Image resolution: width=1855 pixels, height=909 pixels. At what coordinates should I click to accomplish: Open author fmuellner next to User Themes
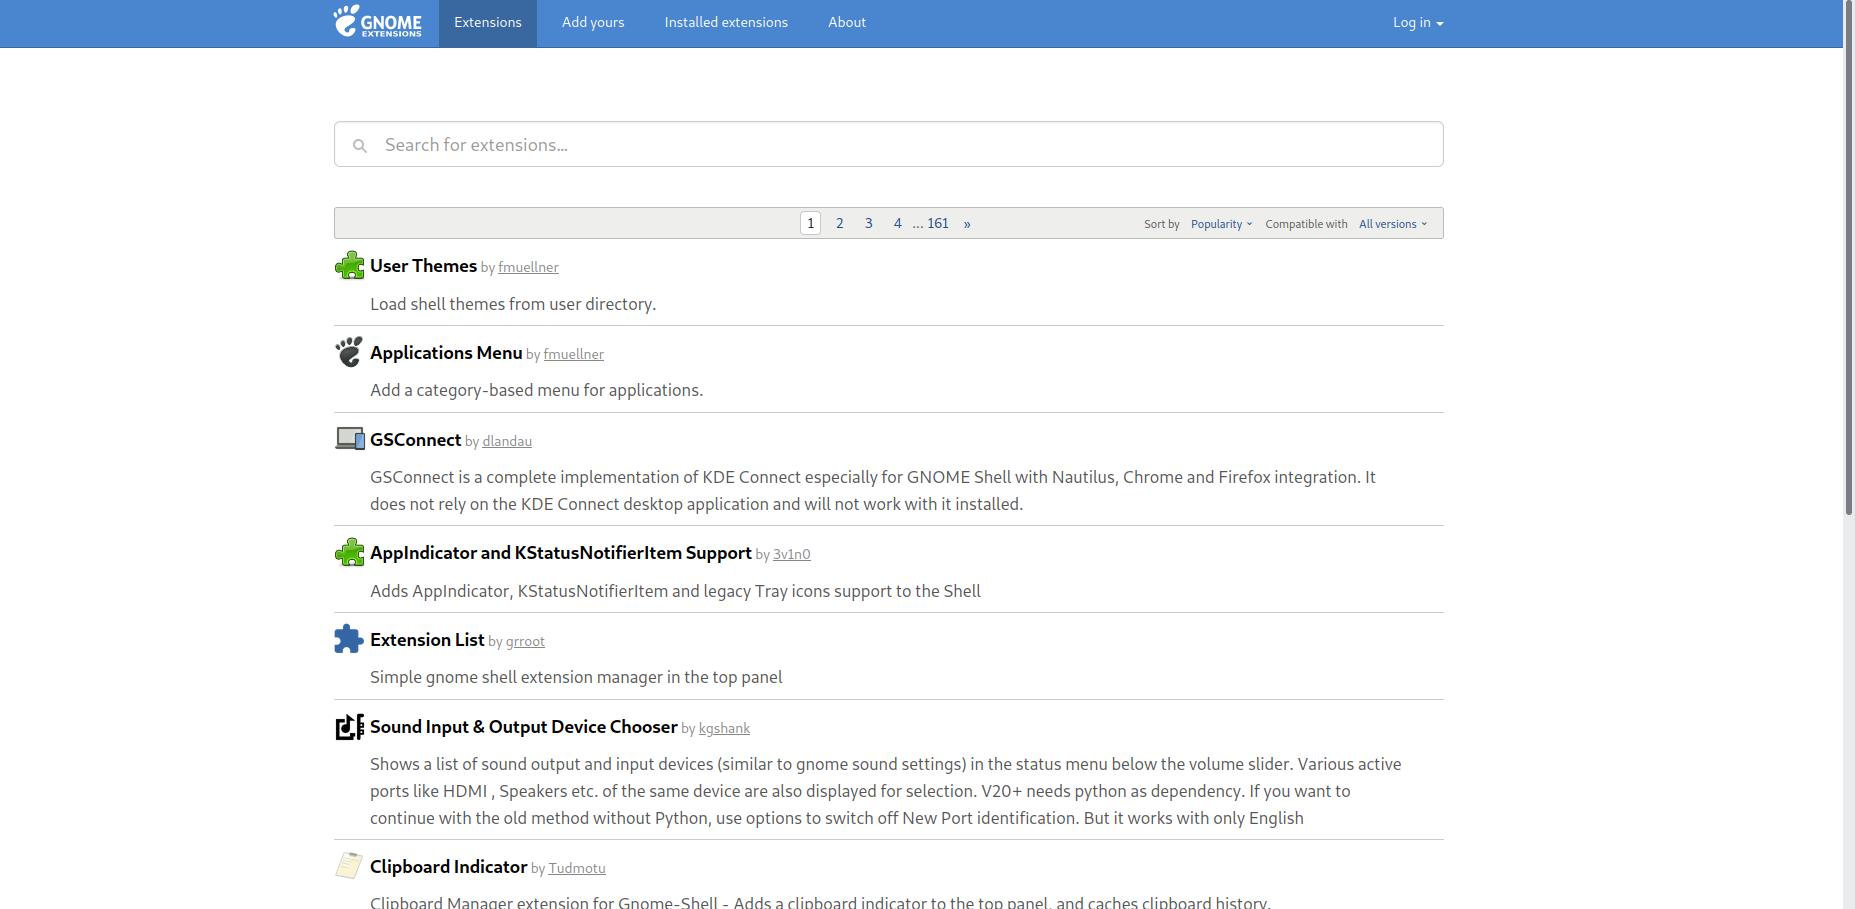coord(528,267)
